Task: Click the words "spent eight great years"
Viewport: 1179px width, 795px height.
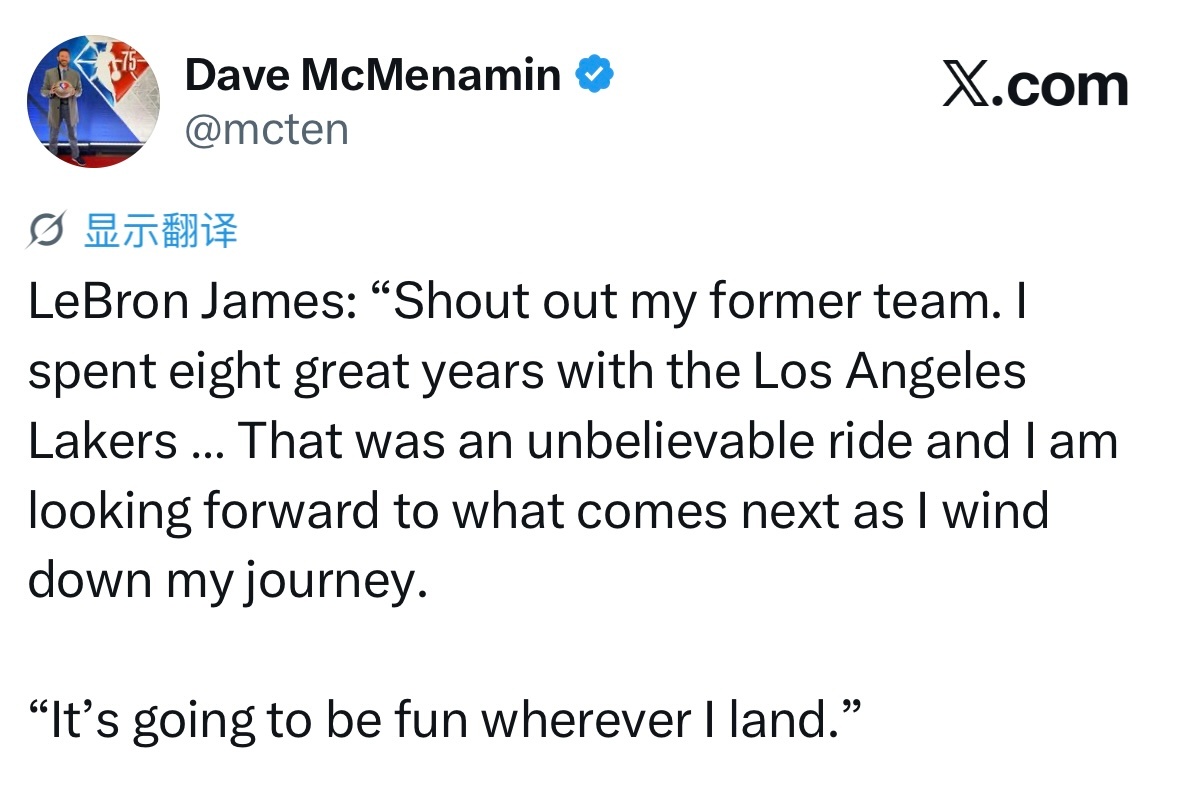Action: [286, 372]
